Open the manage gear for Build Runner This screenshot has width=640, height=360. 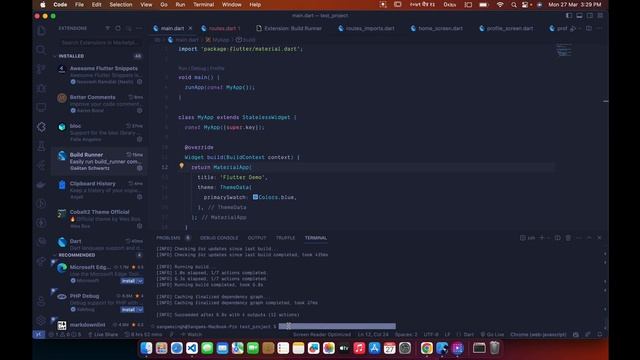click(x=140, y=168)
